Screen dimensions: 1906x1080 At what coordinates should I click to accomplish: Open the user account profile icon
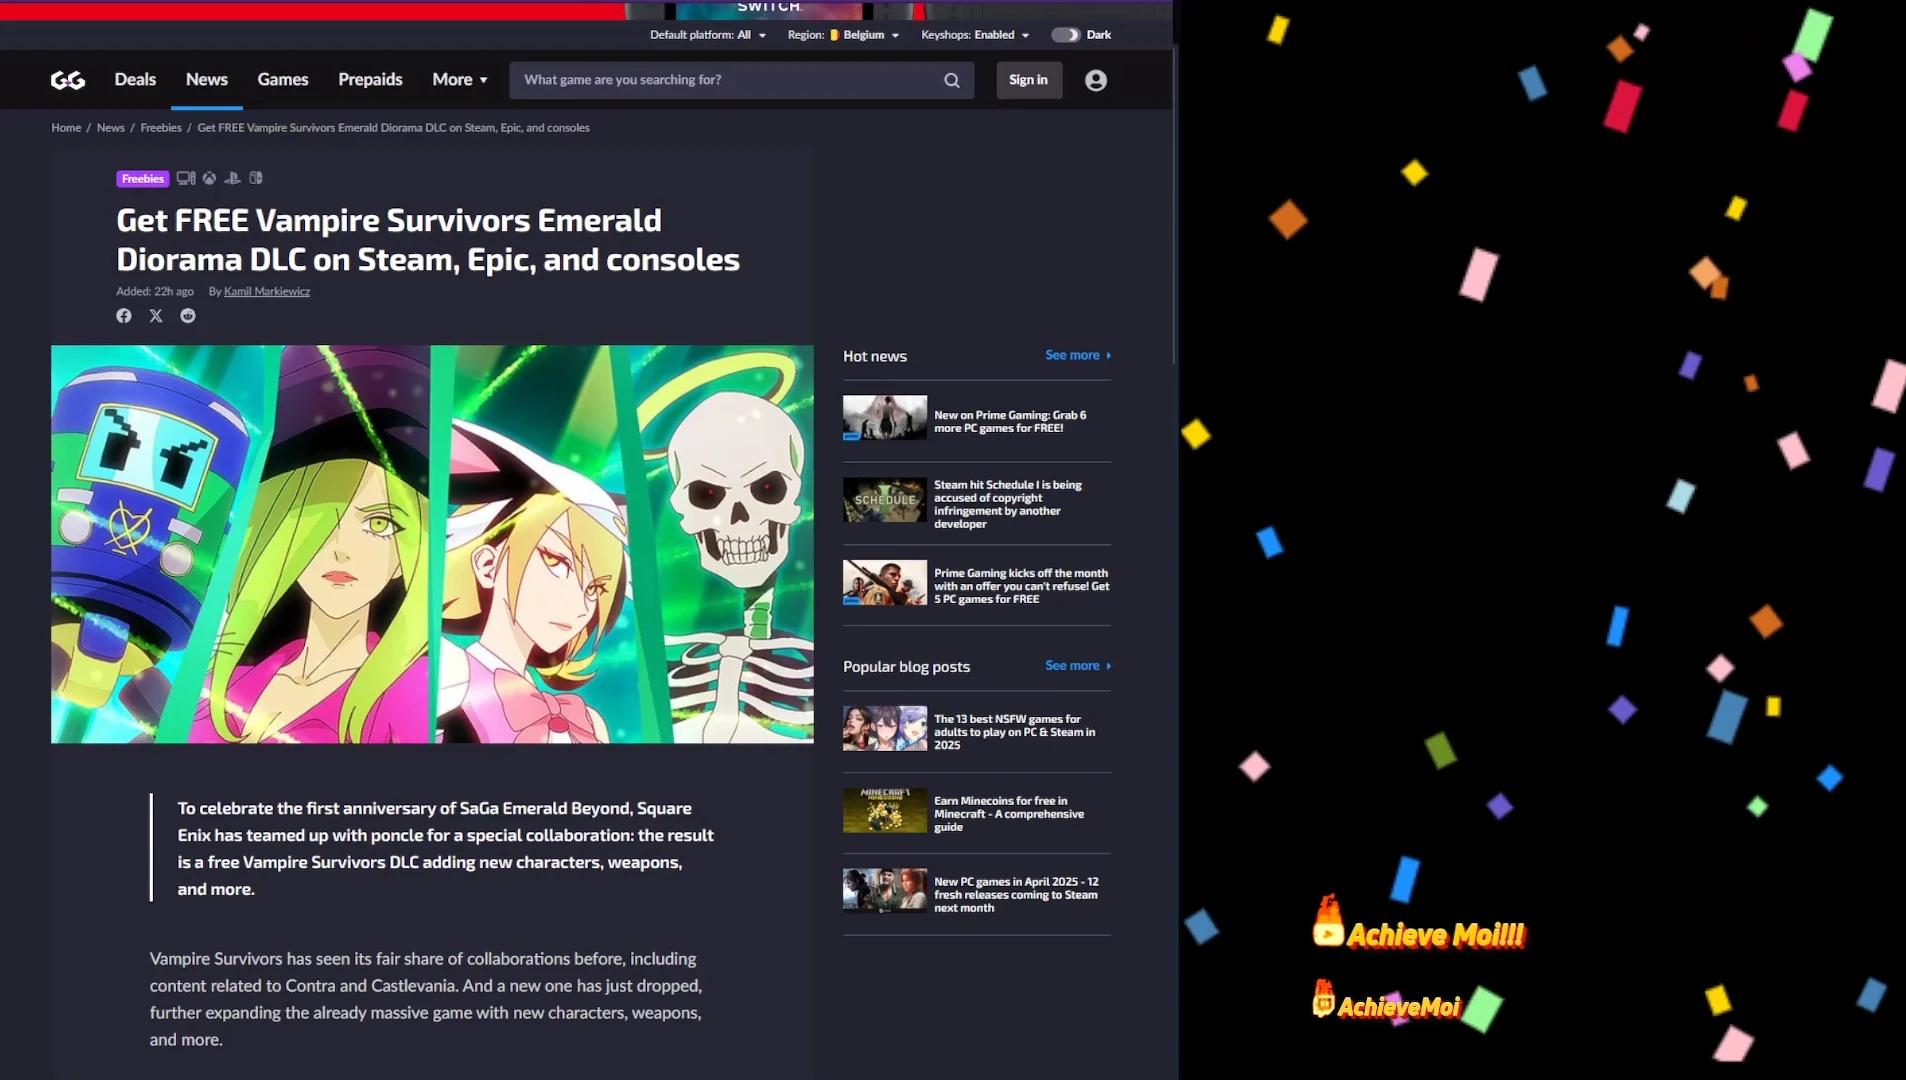[x=1096, y=80]
